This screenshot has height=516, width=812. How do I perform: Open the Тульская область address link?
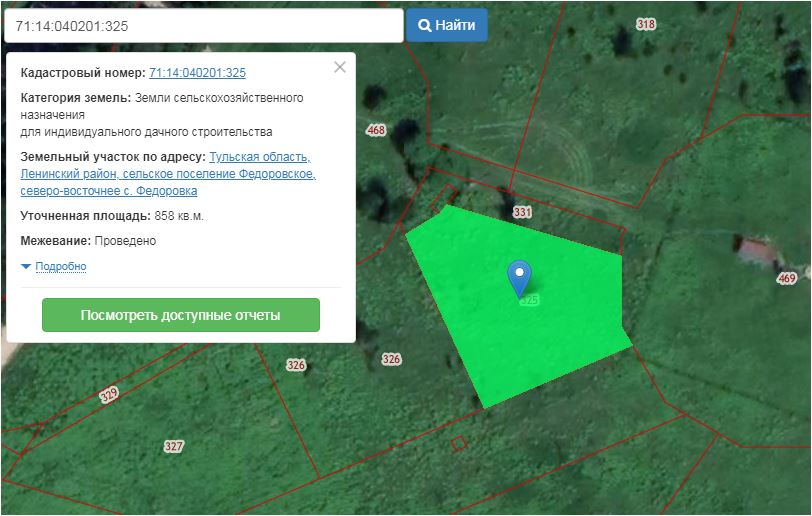260,157
